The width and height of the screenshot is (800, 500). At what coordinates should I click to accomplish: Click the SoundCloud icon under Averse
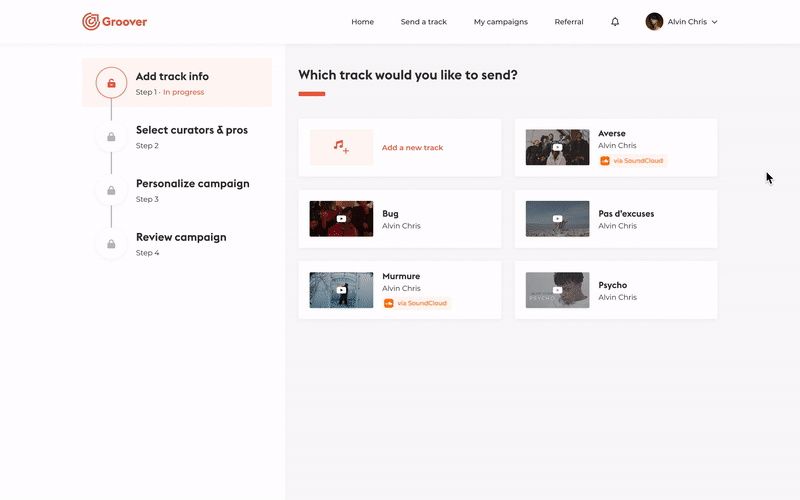point(605,161)
